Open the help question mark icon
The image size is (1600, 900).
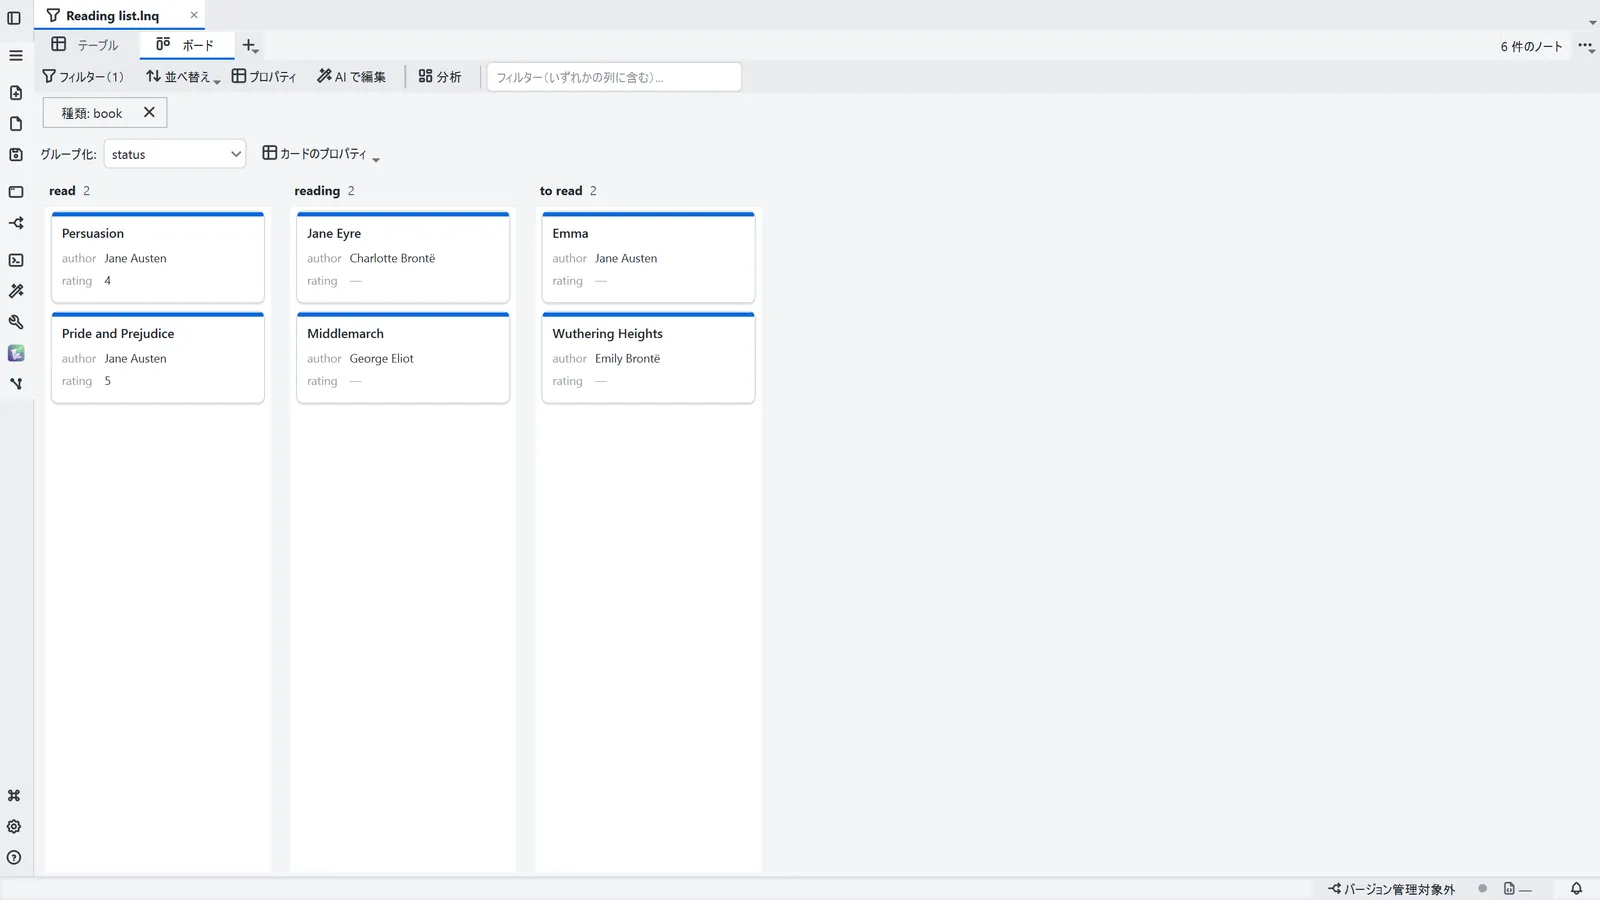pos(14,858)
